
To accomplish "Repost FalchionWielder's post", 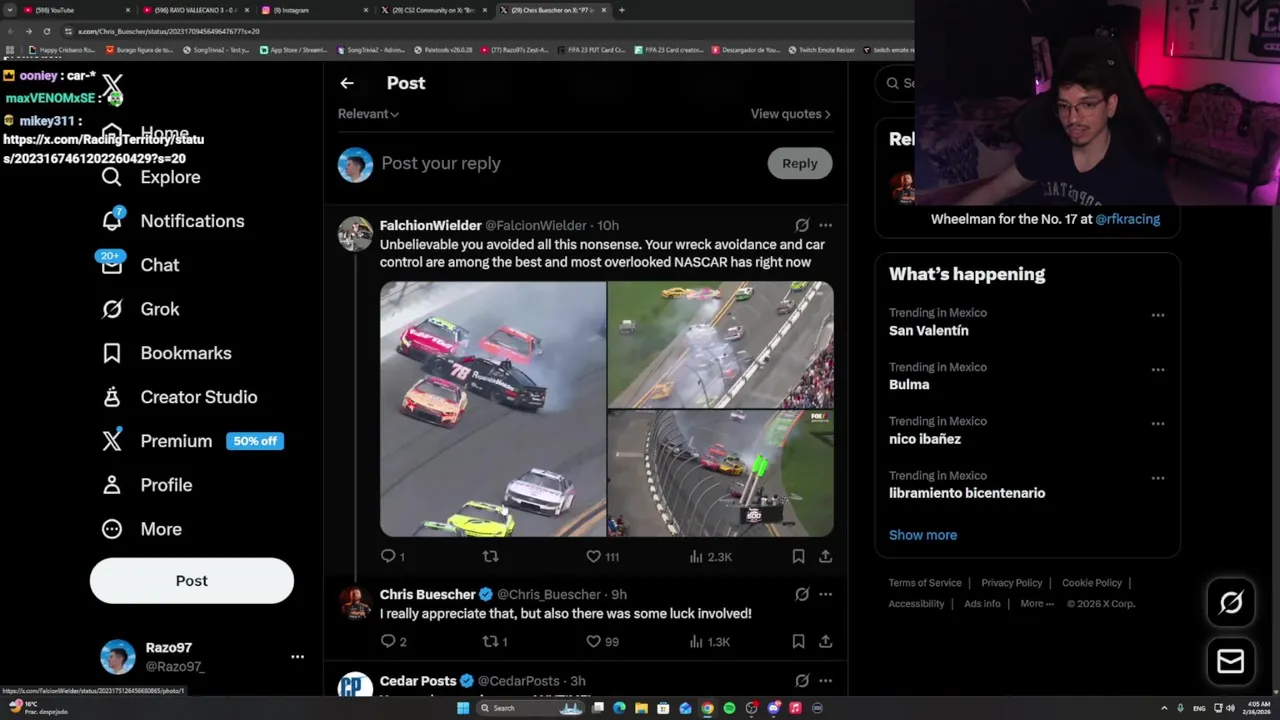I will pyautogui.click(x=490, y=556).
